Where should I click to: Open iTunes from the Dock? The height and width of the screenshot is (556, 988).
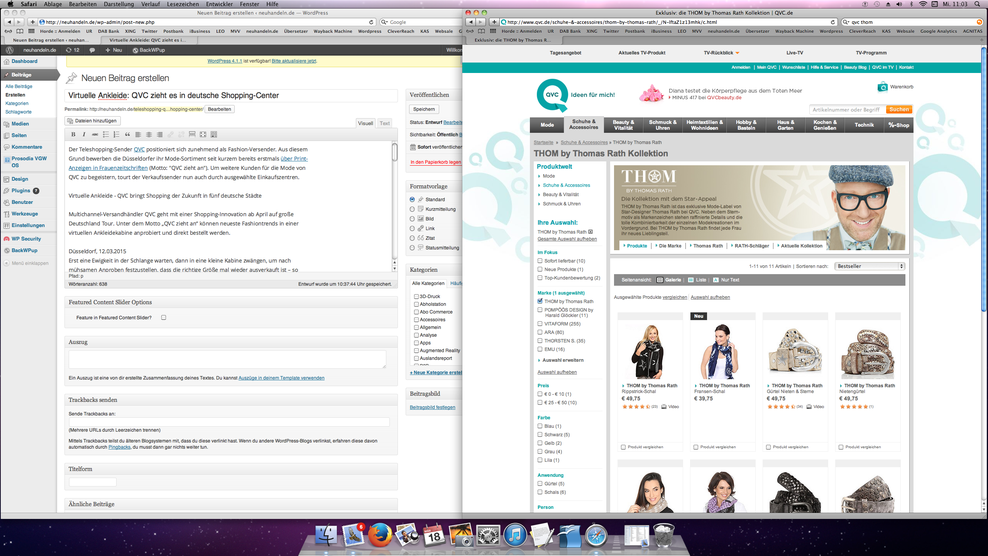tap(515, 535)
